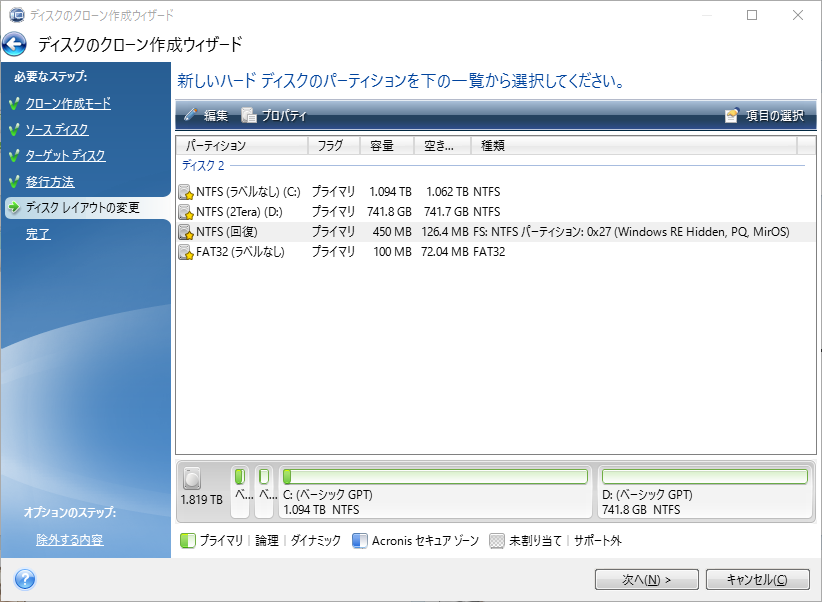Click the プロパティ toolbar icon
Viewport: 822px width, 602px height.
coord(249,115)
